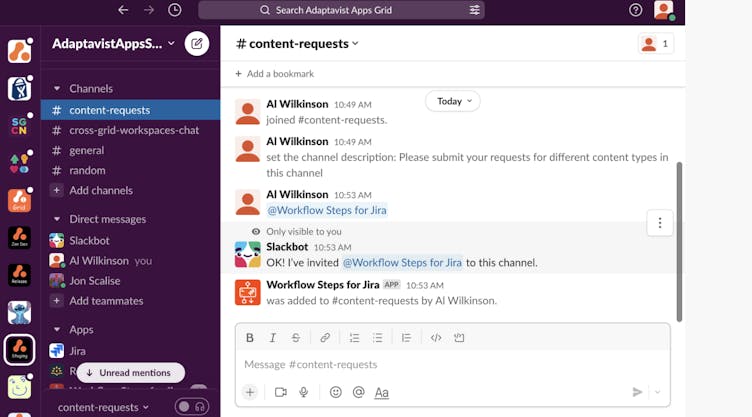
Task: Collapse the Apps section
Action: 57,330
